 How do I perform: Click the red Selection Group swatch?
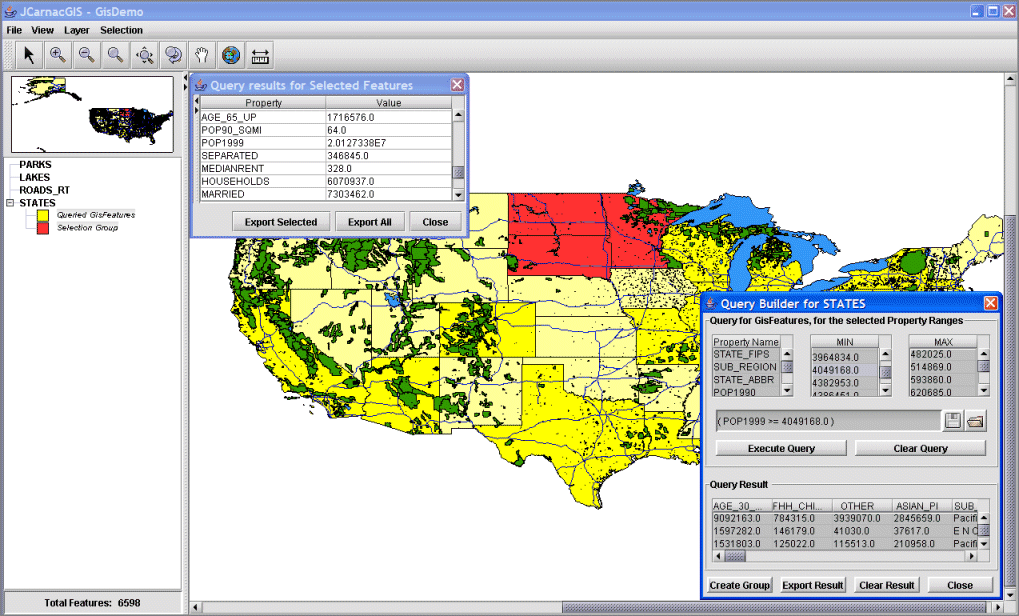[43, 228]
